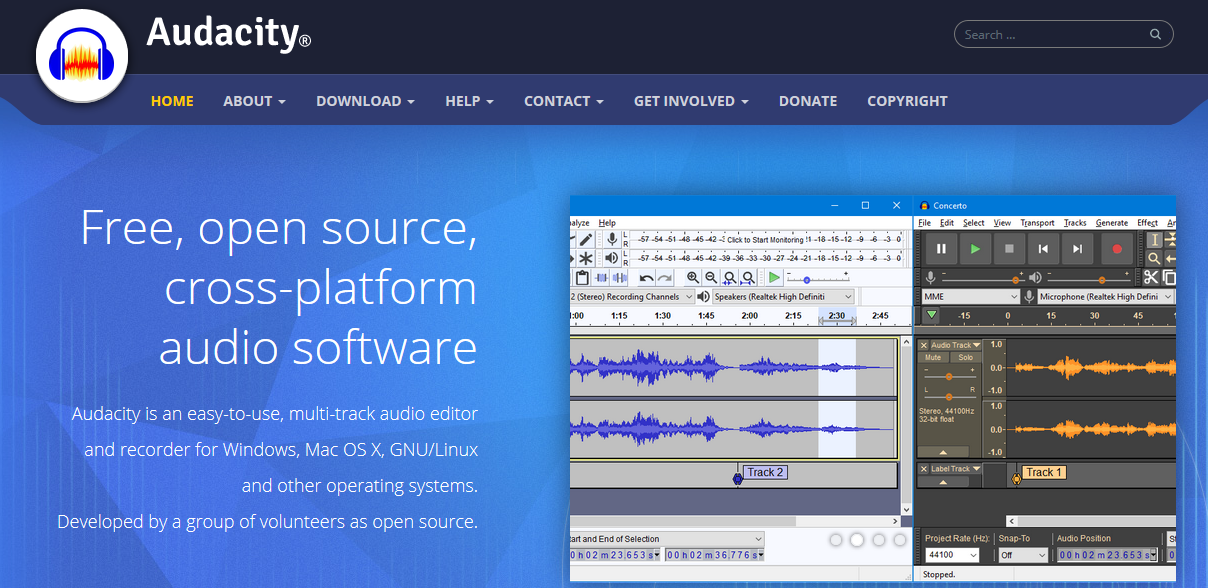Screen dimensions: 1208x588
Task: Click the green Play-at-speed button
Action: [x=775, y=278]
